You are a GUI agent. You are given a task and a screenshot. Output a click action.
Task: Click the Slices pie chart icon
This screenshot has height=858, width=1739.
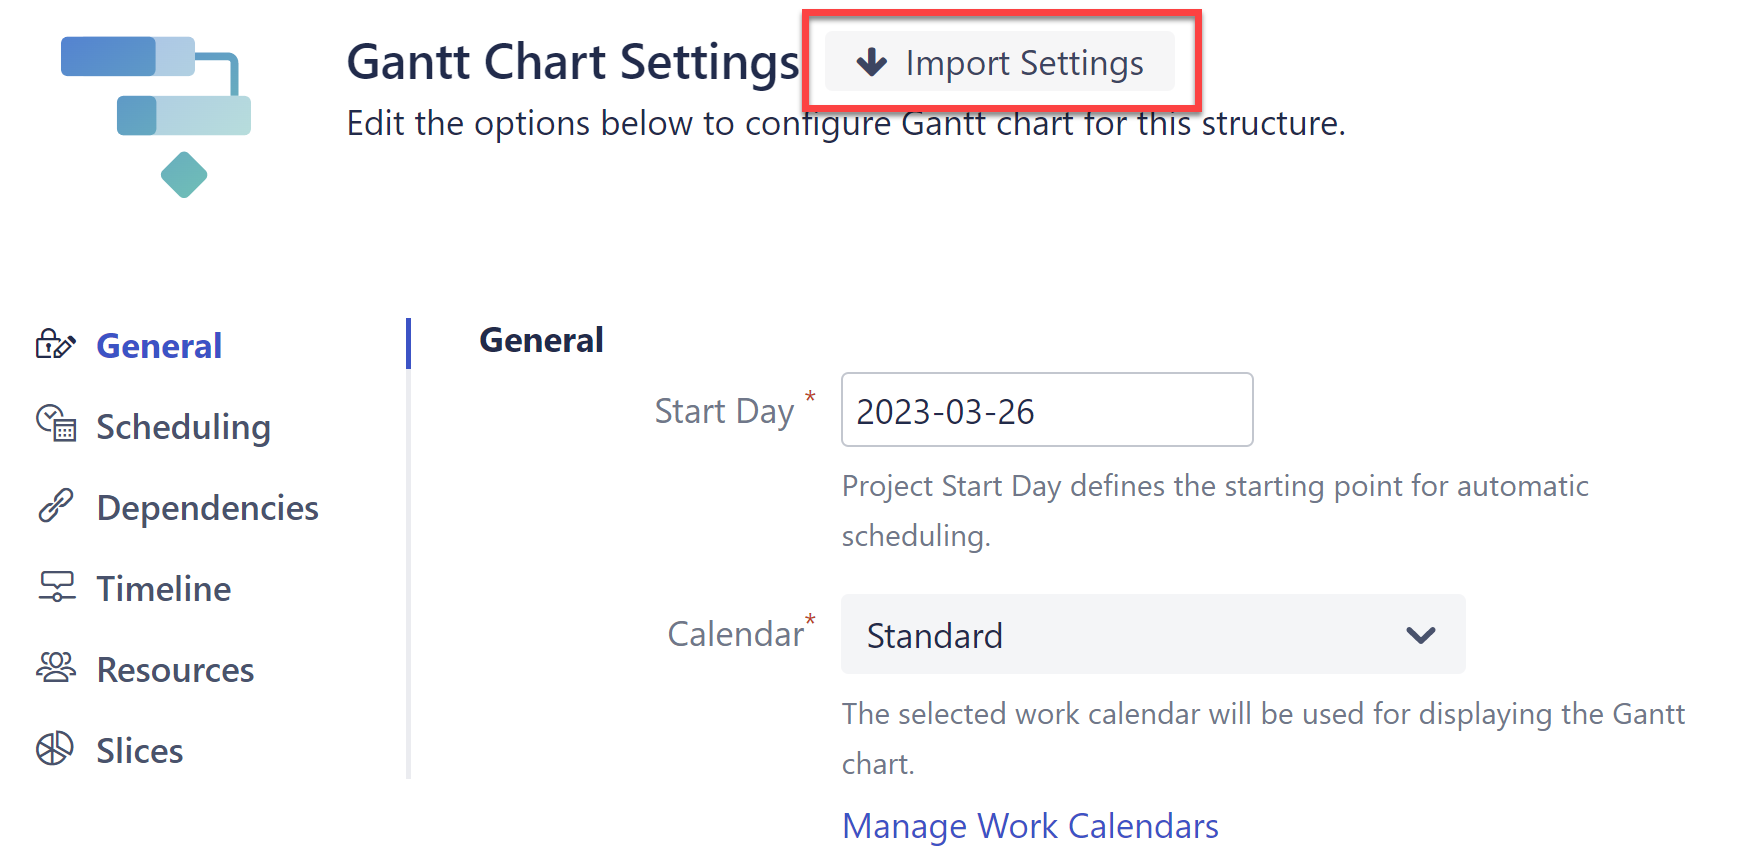coord(56,749)
